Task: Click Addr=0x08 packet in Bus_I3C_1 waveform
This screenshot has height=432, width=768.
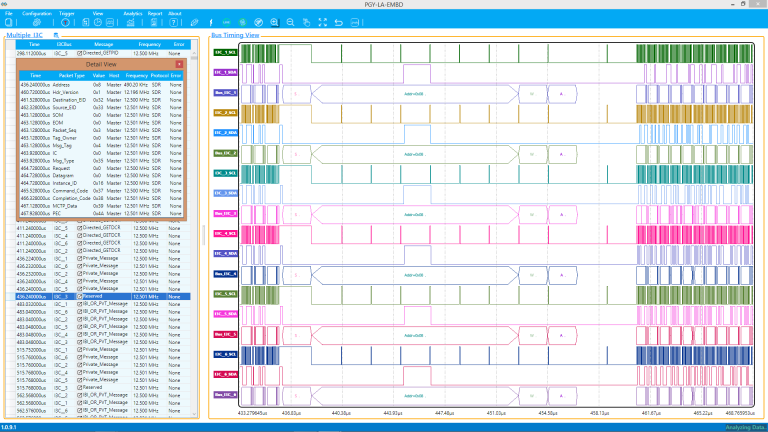Action: click(x=415, y=94)
